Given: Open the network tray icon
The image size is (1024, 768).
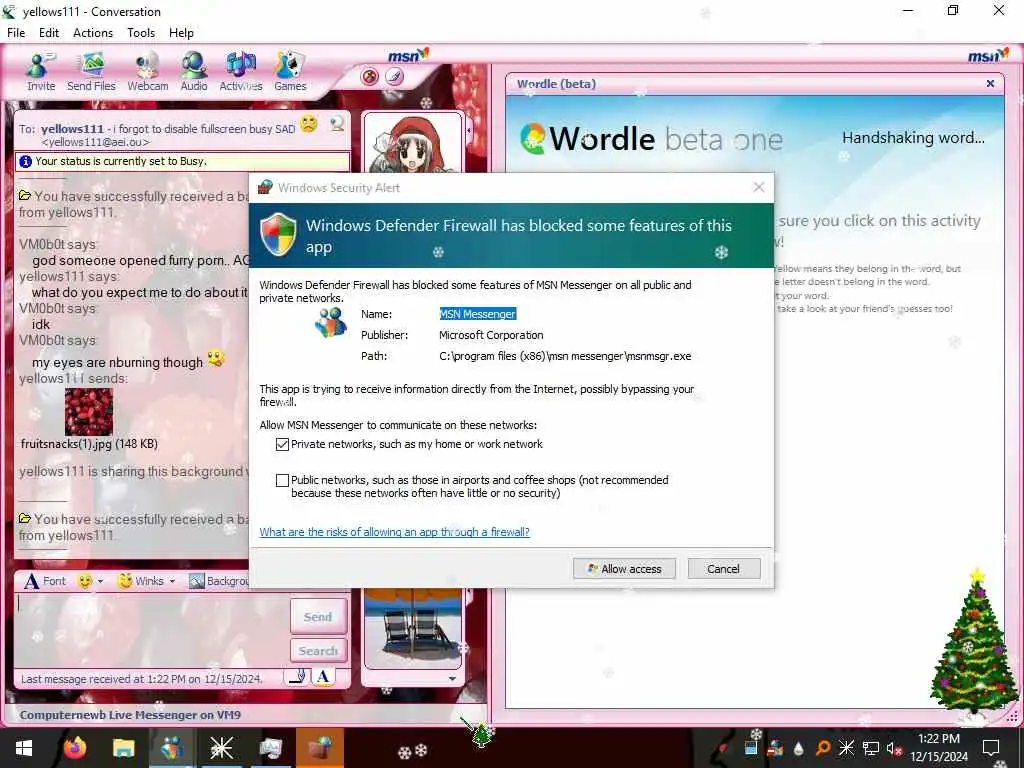Looking at the screenshot, I should pyautogui.click(x=870, y=748).
